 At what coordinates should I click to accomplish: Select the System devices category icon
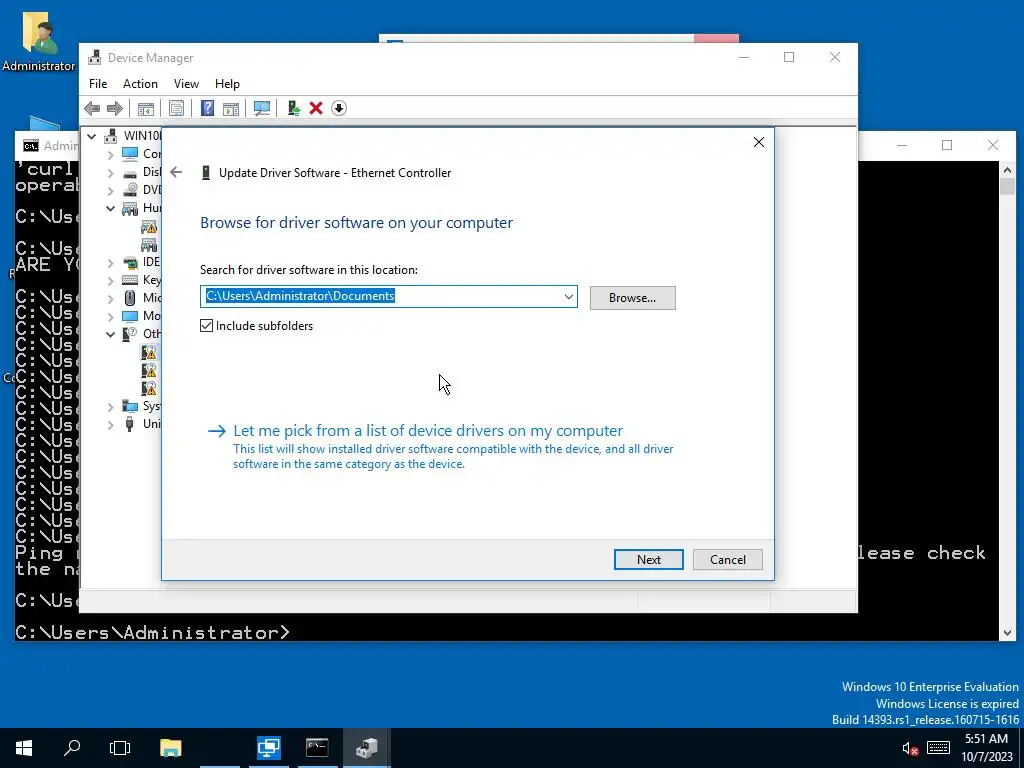[130, 406]
